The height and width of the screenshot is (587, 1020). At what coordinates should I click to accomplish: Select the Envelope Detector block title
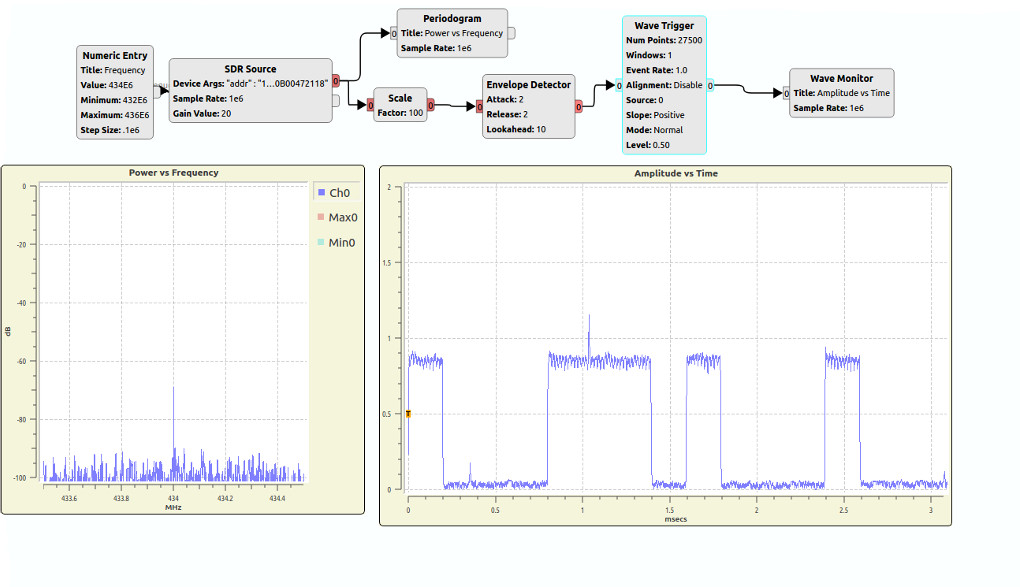point(528,85)
